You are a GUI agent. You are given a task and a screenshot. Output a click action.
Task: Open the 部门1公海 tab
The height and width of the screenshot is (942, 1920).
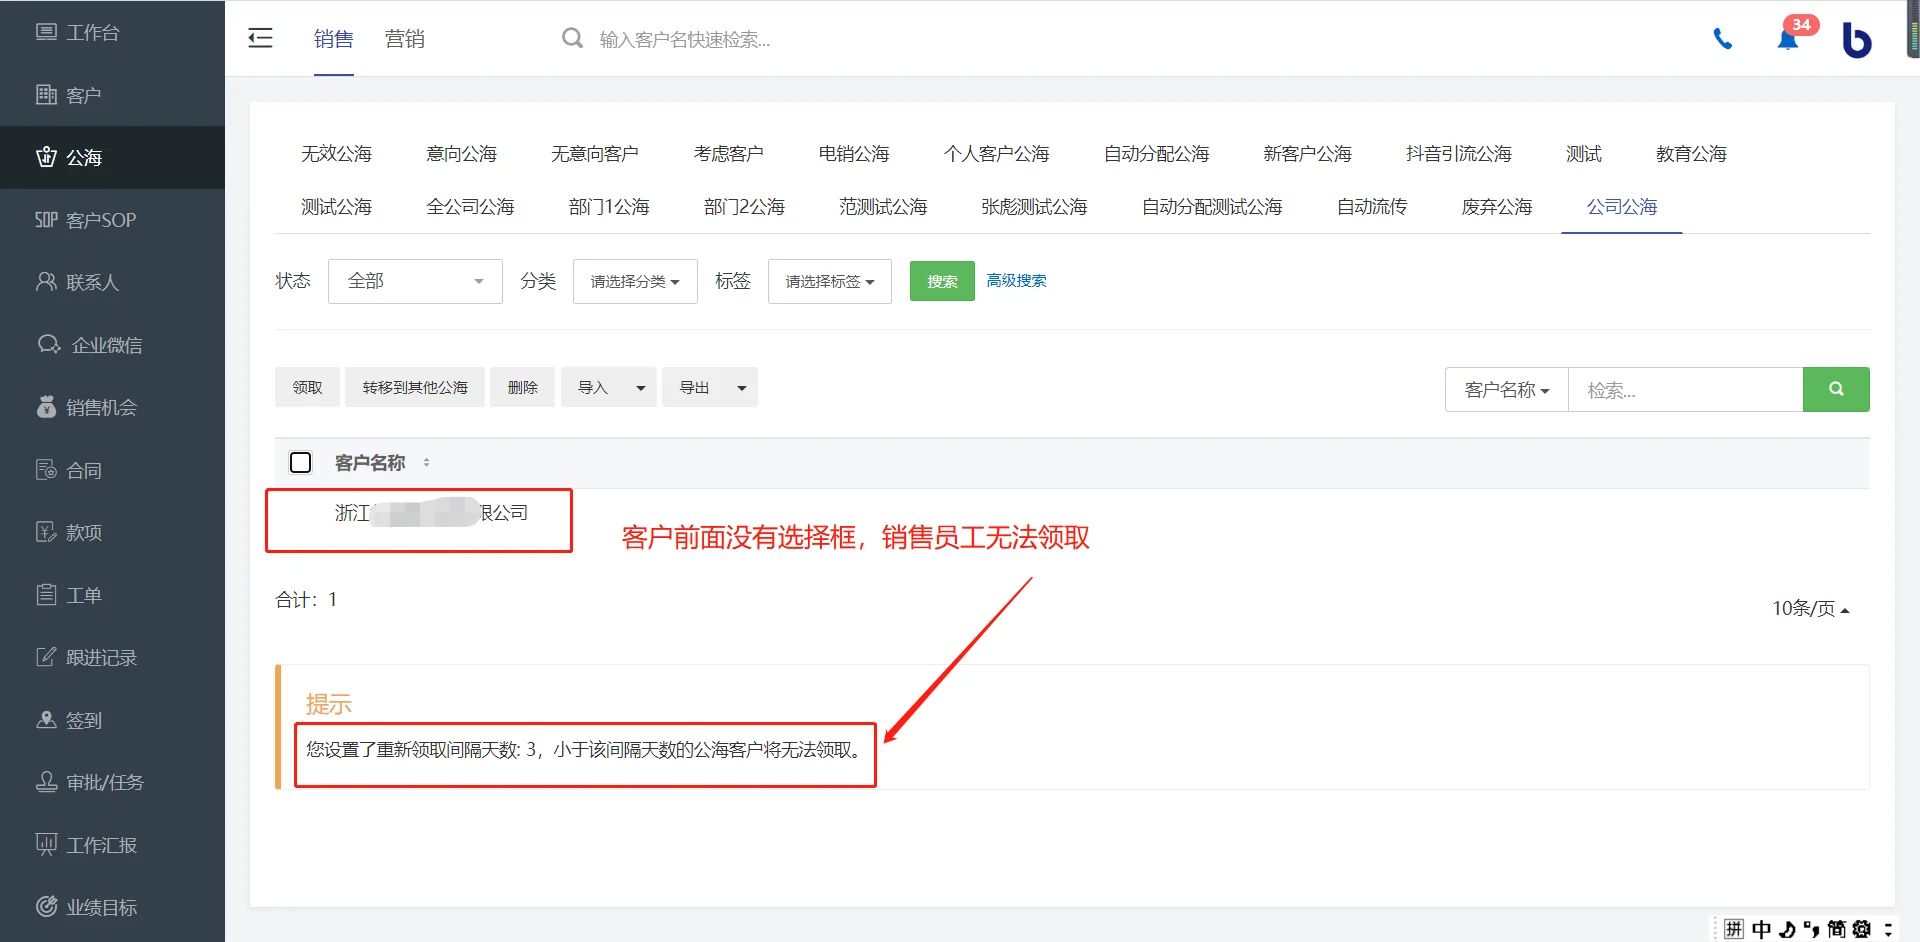[x=609, y=207]
